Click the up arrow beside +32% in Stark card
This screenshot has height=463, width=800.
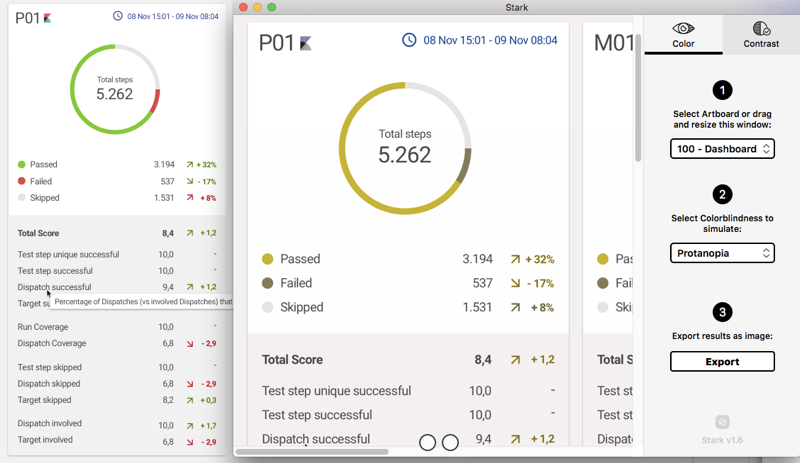click(x=515, y=260)
